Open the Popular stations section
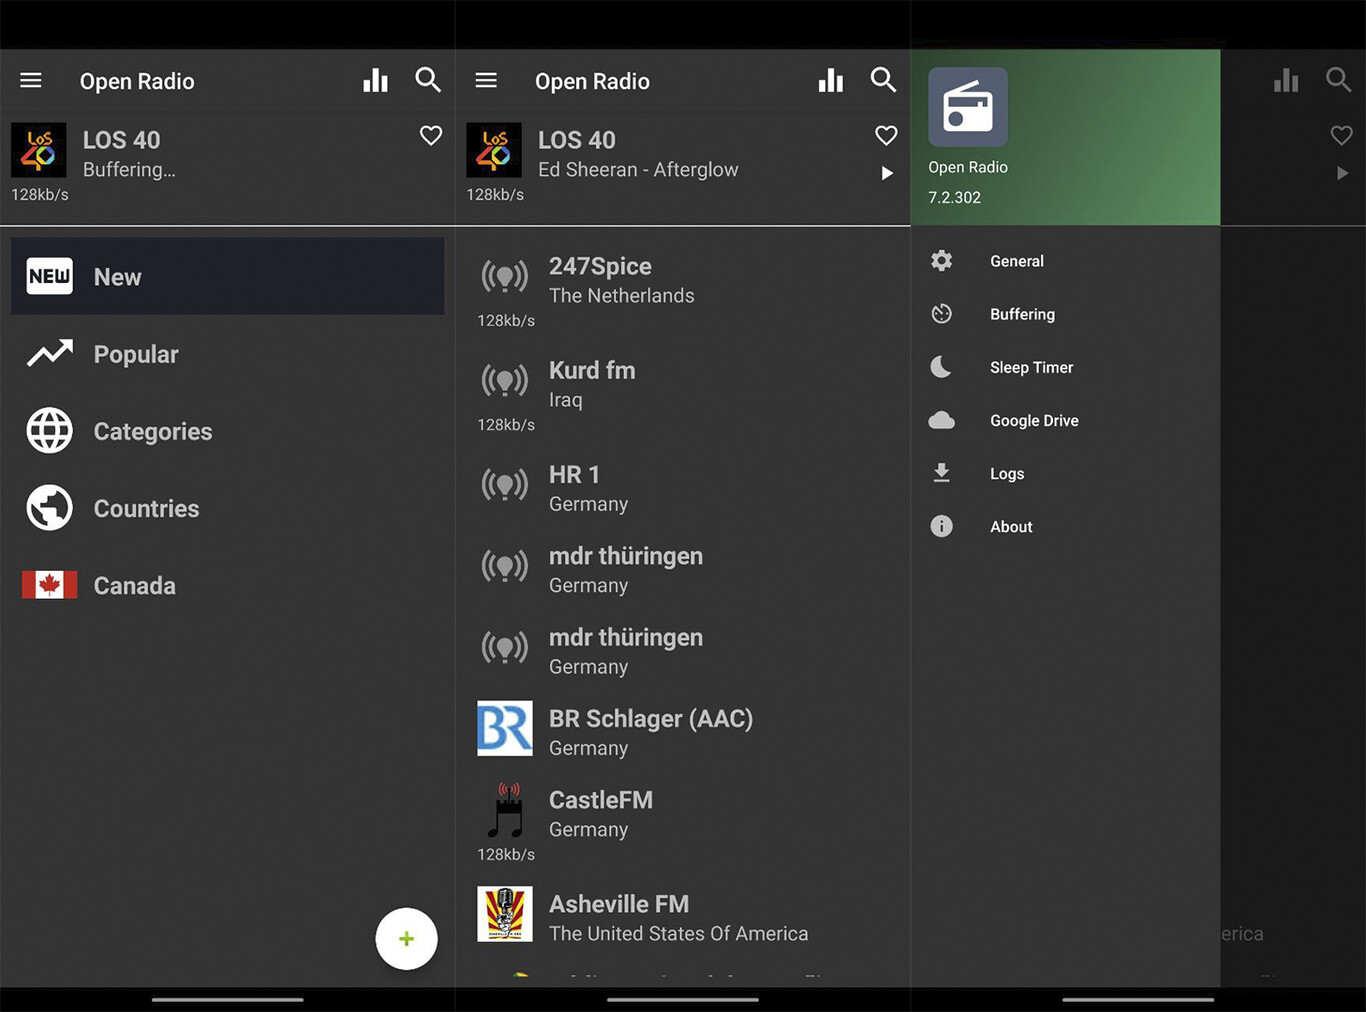Image resolution: width=1366 pixels, height=1012 pixels. [136, 354]
